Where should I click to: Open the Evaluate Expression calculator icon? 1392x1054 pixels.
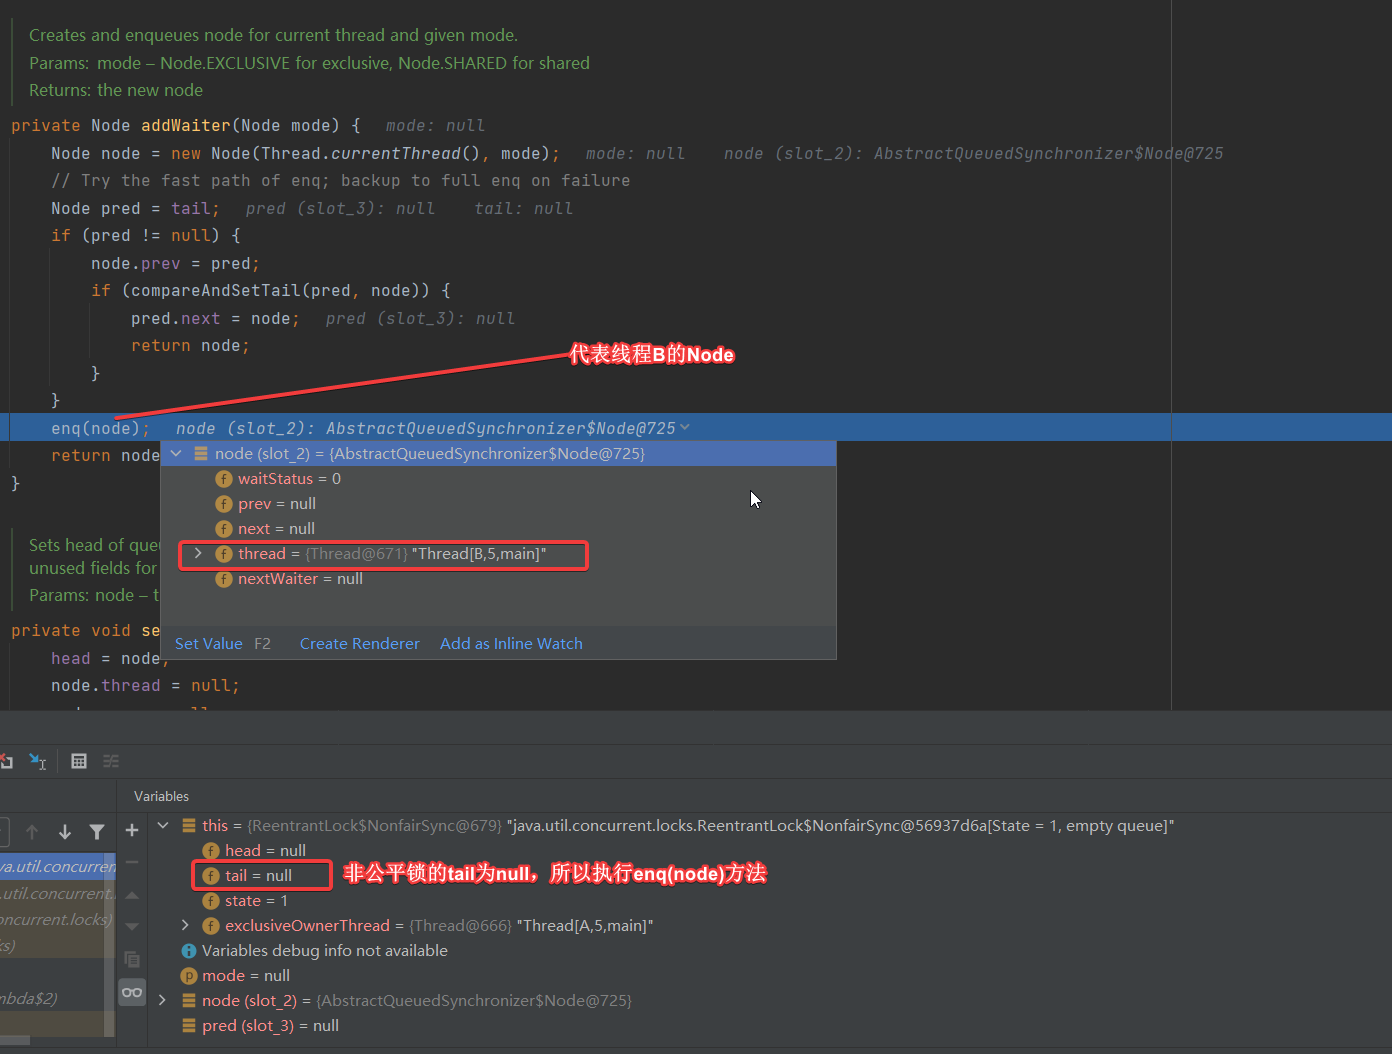tap(79, 761)
